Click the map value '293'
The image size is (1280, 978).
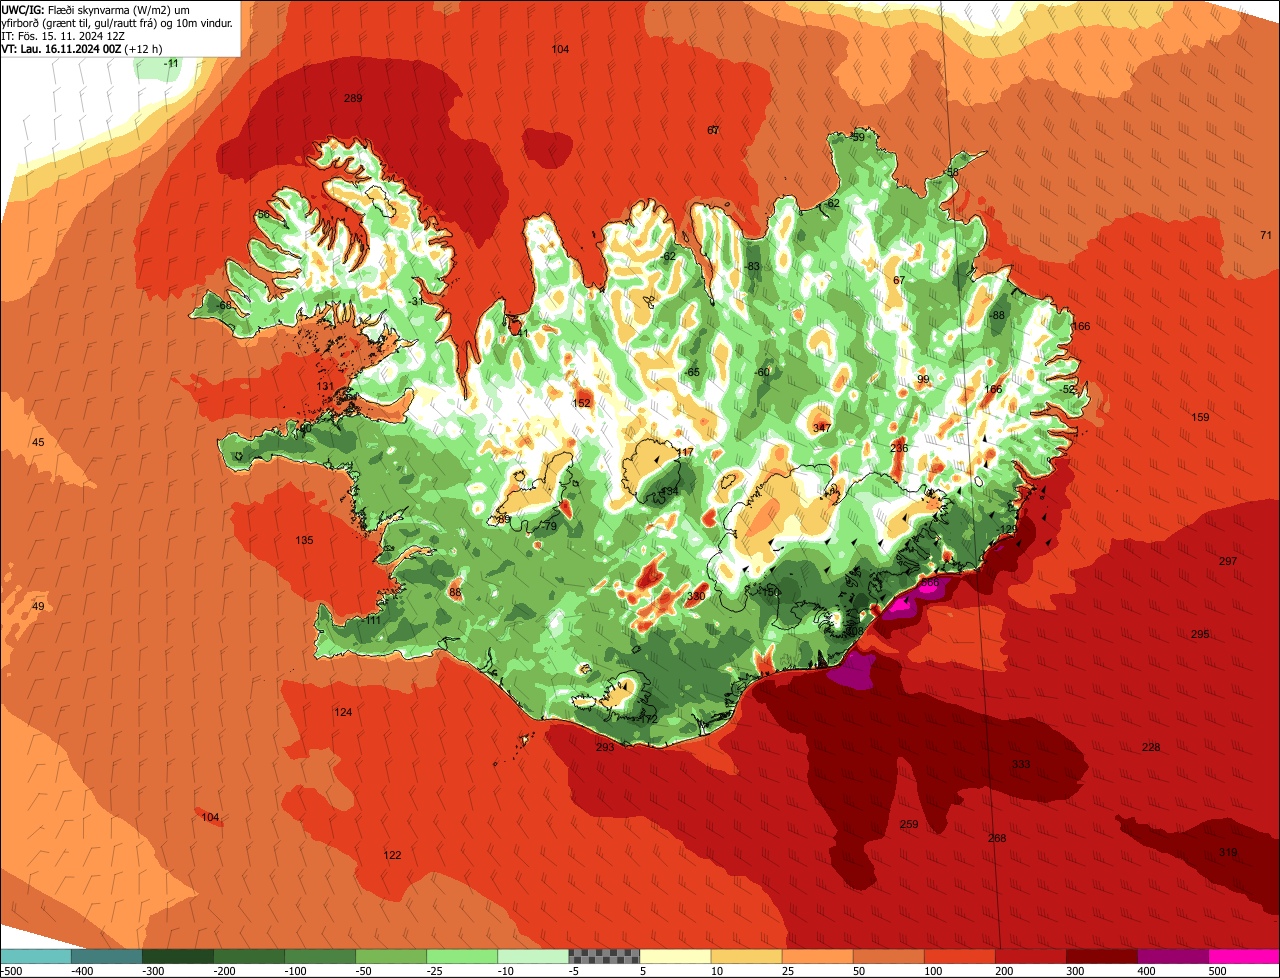coord(605,747)
